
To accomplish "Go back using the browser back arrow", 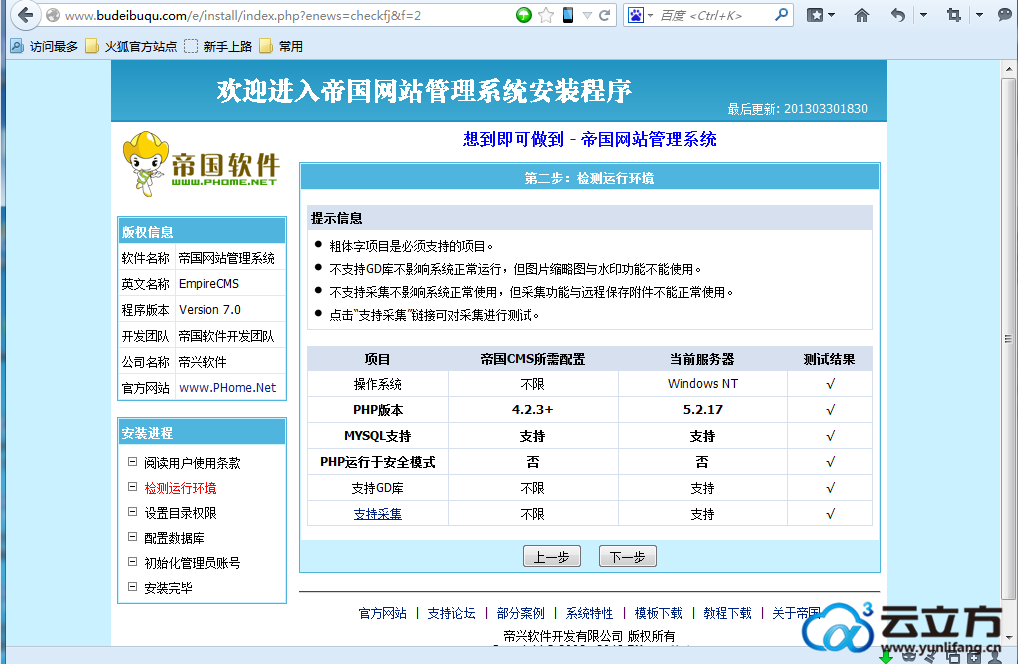I will (x=26, y=14).
